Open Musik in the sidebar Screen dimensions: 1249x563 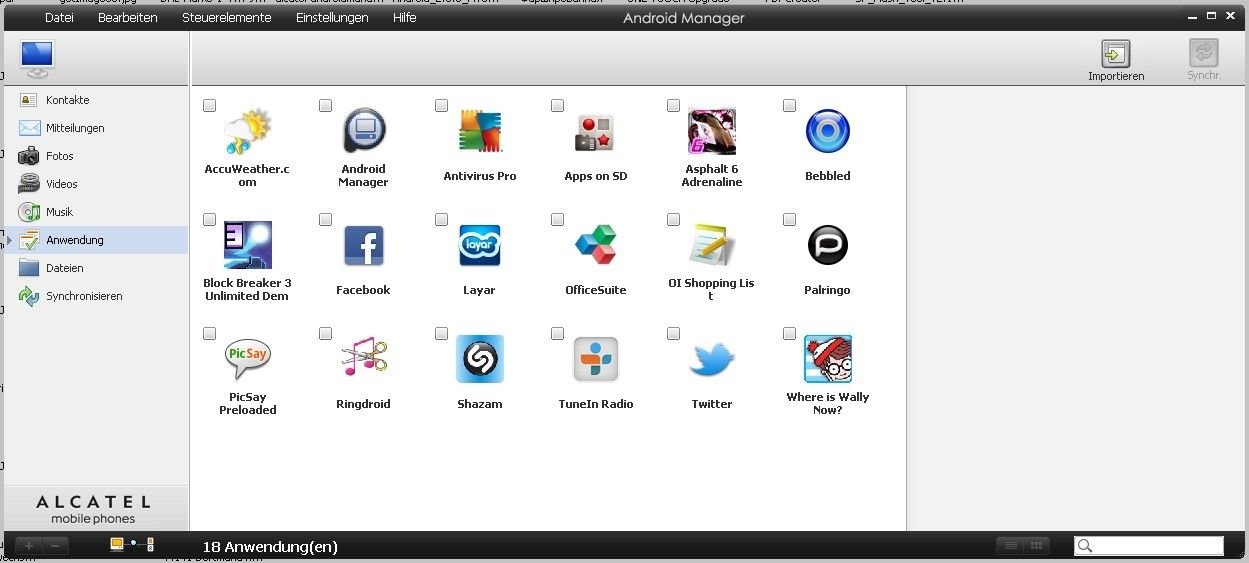click(x=96, y=212)
